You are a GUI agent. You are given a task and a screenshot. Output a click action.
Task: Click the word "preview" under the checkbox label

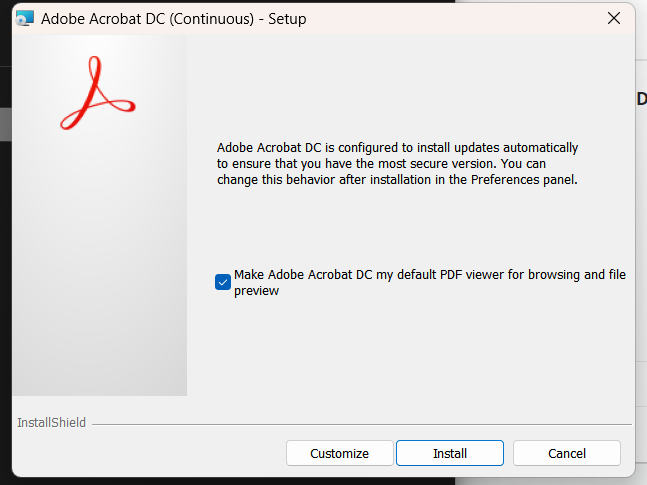[x=256, y=291]
